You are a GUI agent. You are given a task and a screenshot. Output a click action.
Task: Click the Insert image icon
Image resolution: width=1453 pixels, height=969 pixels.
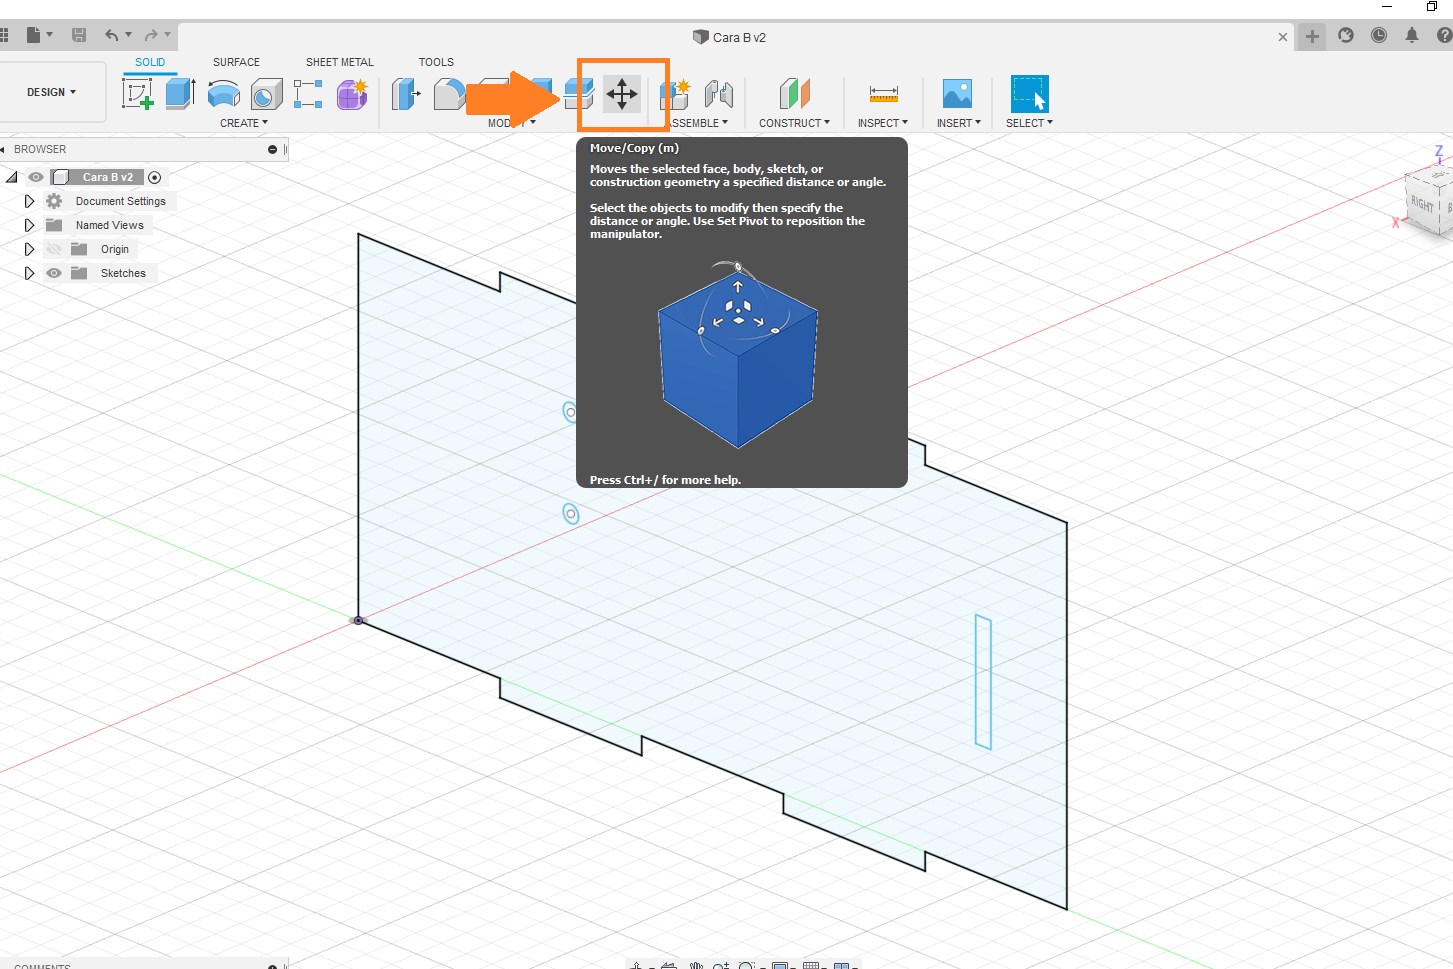coord(957,94)
